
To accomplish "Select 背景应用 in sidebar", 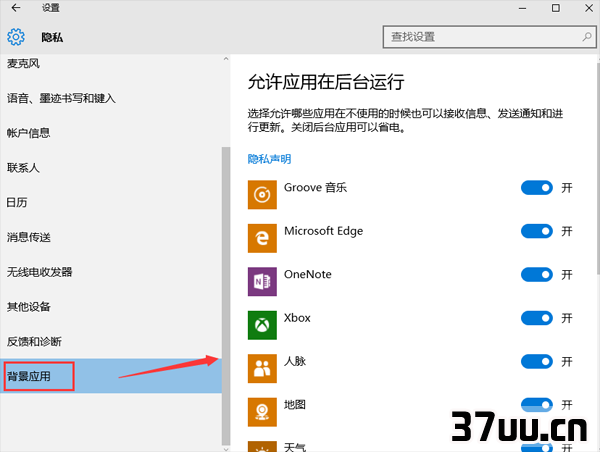I will point(111,376).
